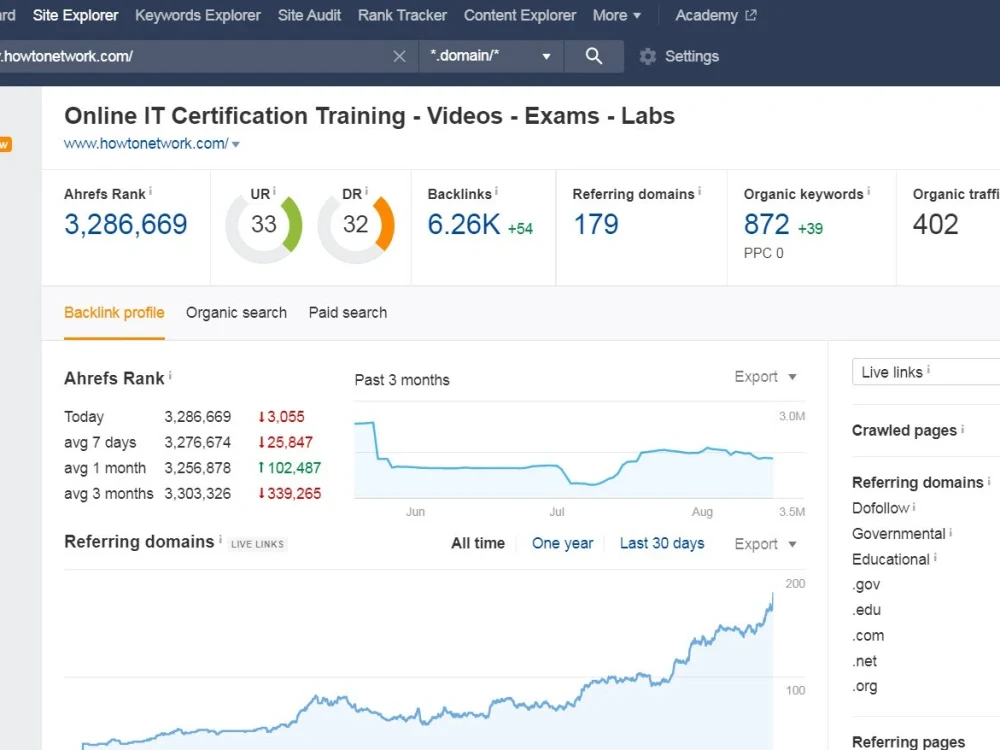Click the Governmental row label

click(x=899, y=534)
